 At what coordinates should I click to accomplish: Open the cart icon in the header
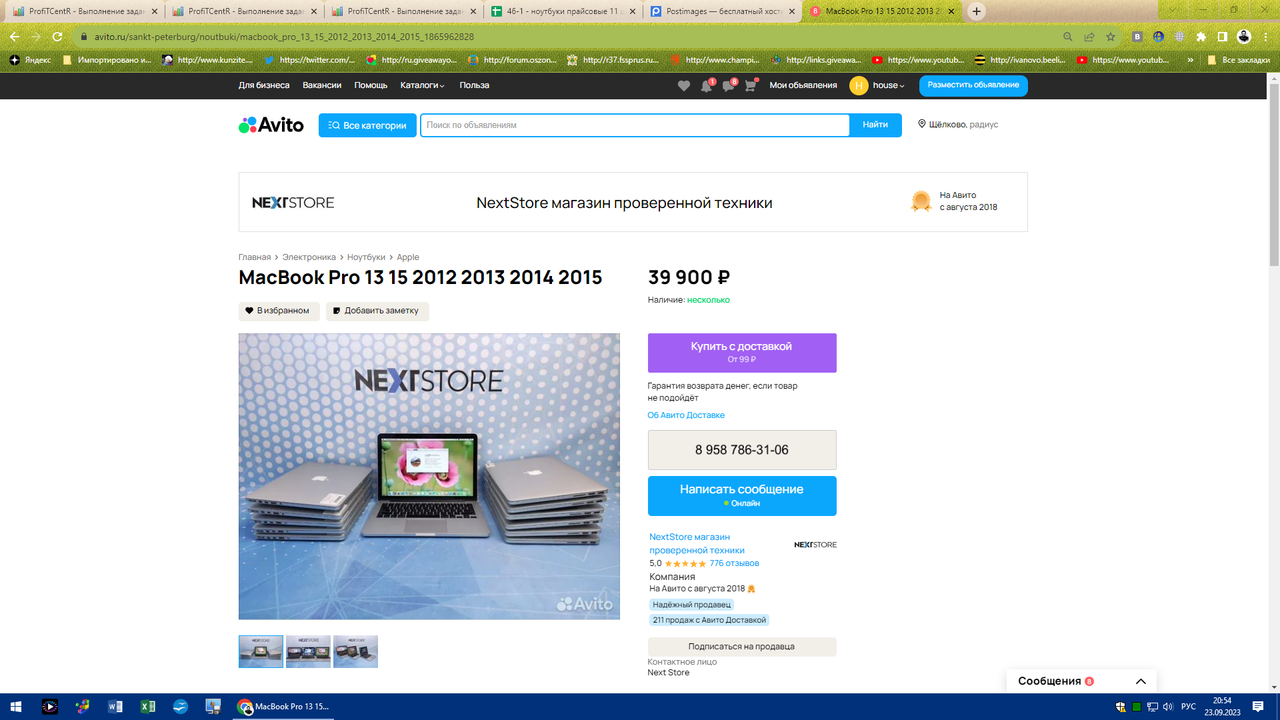(x=749, y=86)
